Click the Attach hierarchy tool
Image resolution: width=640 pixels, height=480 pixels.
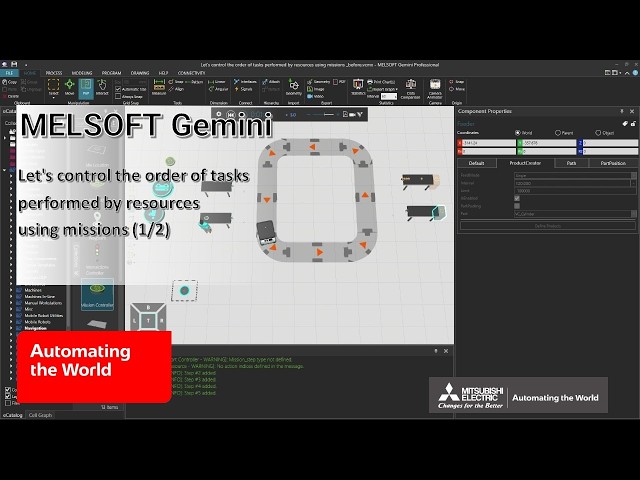[x=271, y=82]
